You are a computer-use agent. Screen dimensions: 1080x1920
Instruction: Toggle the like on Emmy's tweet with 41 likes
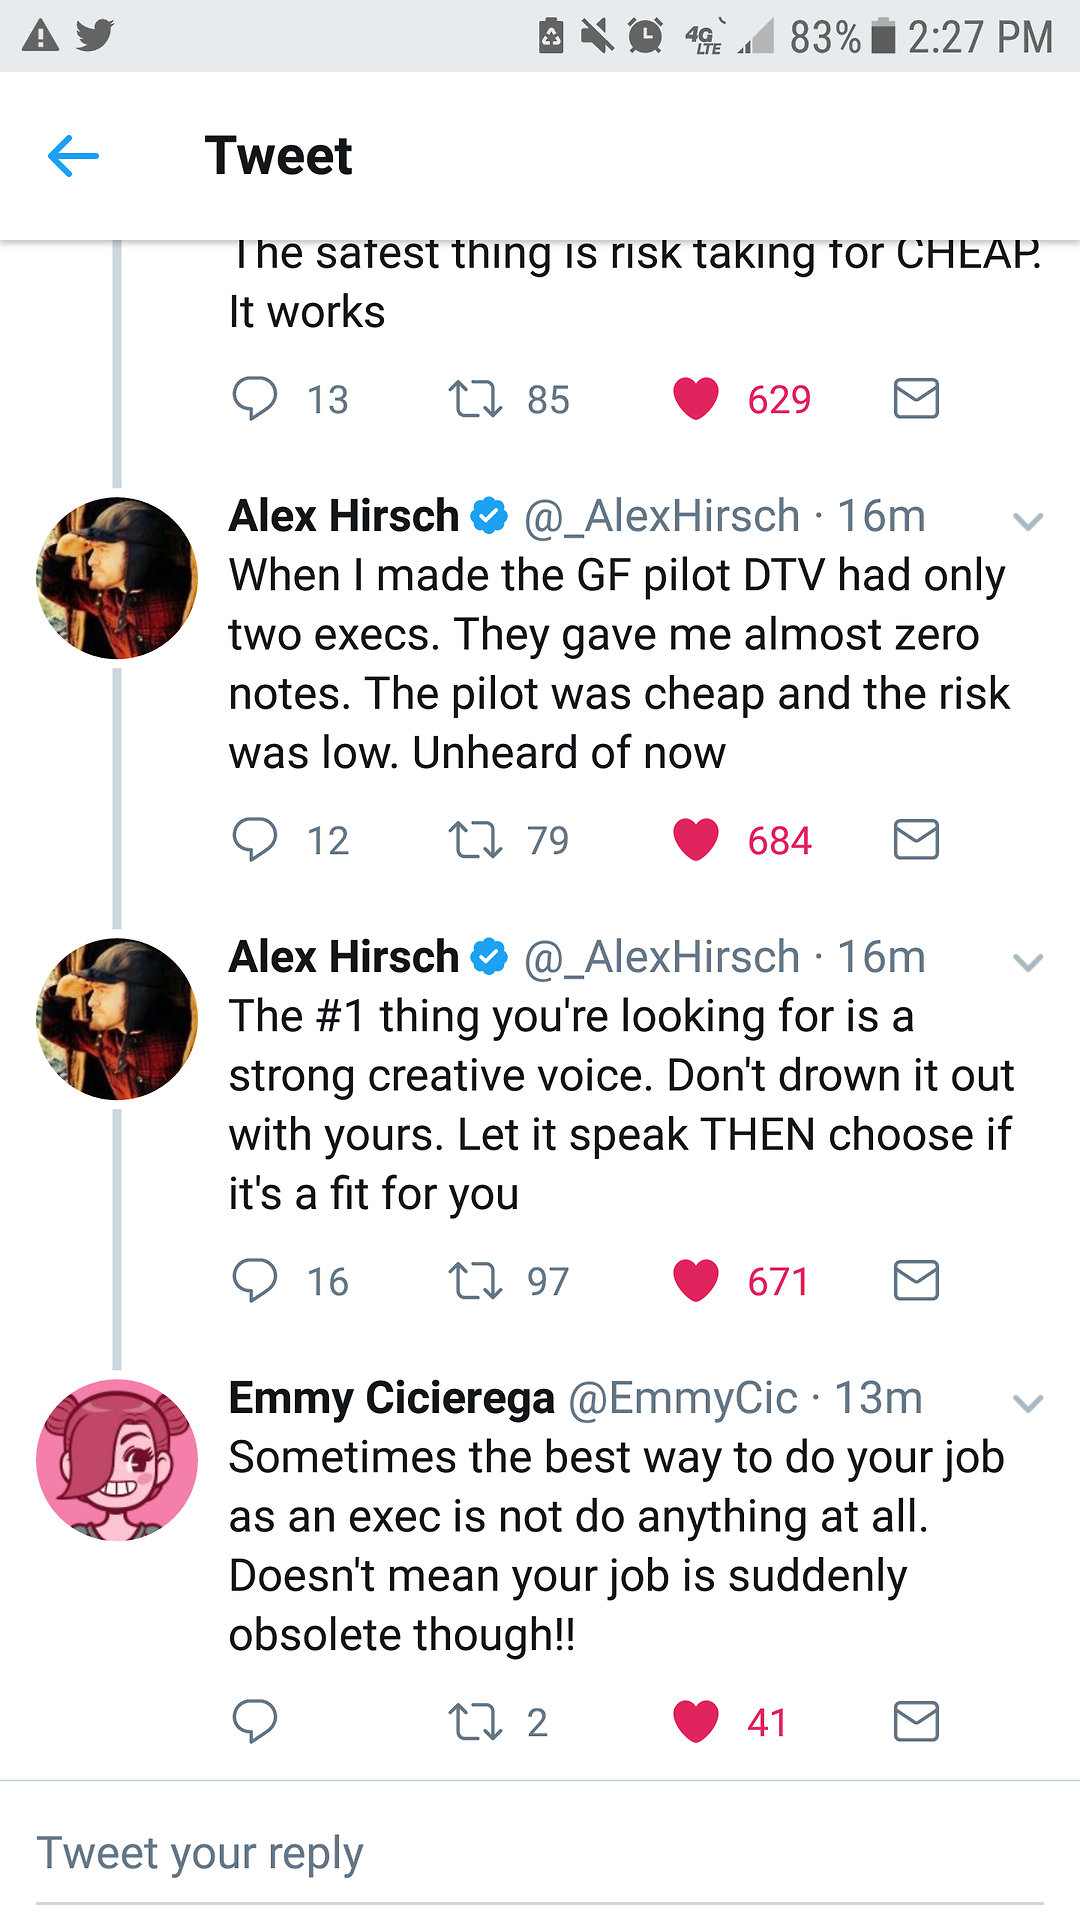coord(696,1721)
